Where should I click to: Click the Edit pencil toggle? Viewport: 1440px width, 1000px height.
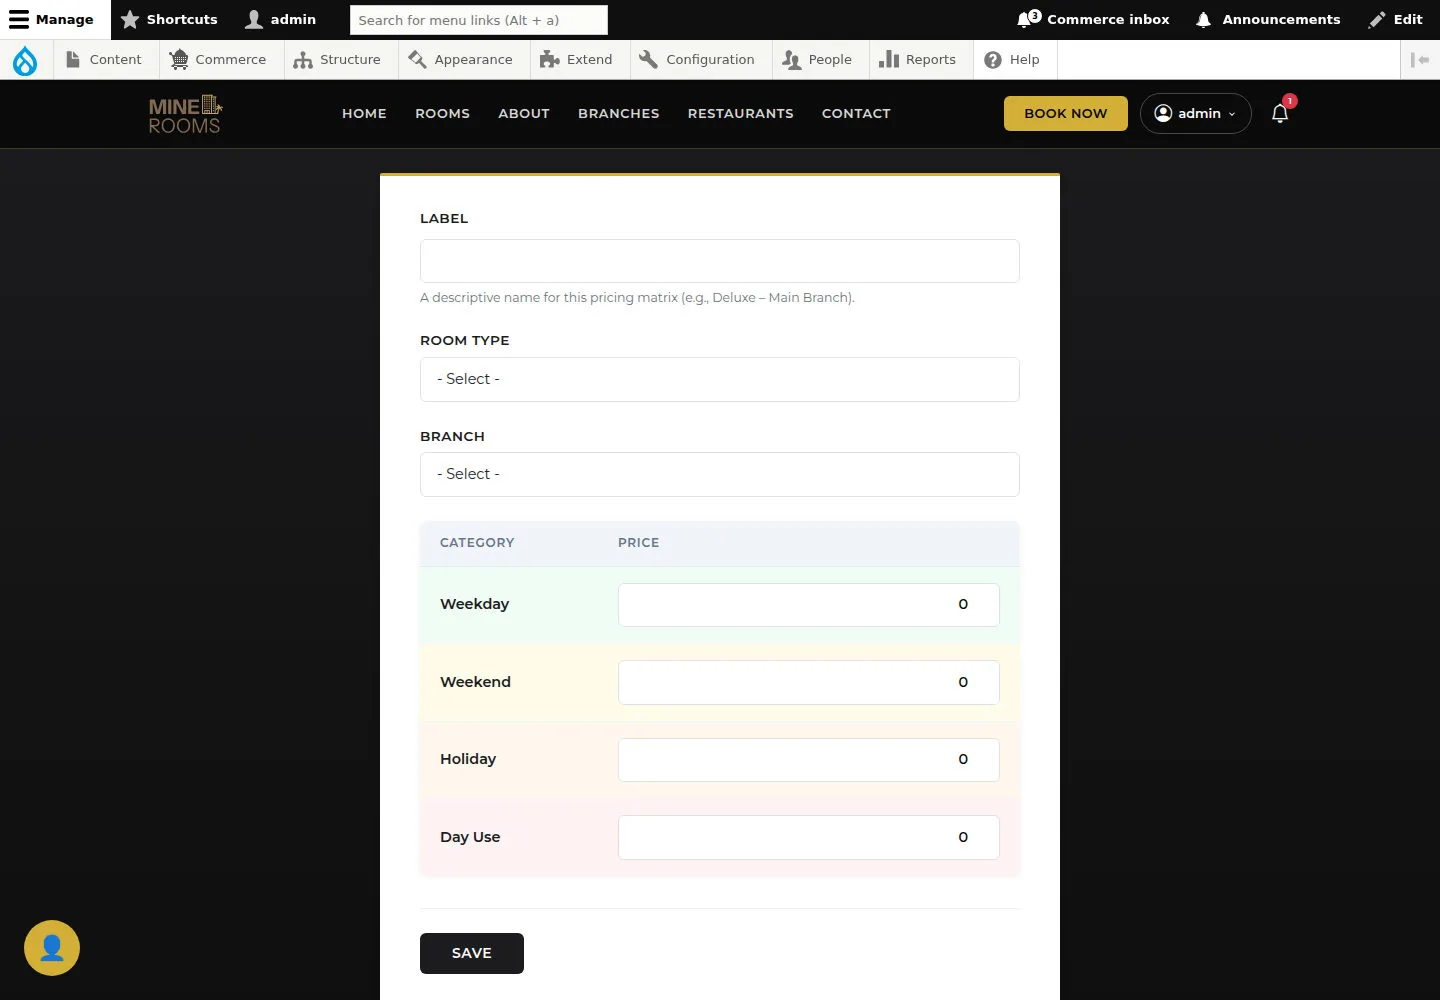pyautogui.click(x=1396, y=19)
